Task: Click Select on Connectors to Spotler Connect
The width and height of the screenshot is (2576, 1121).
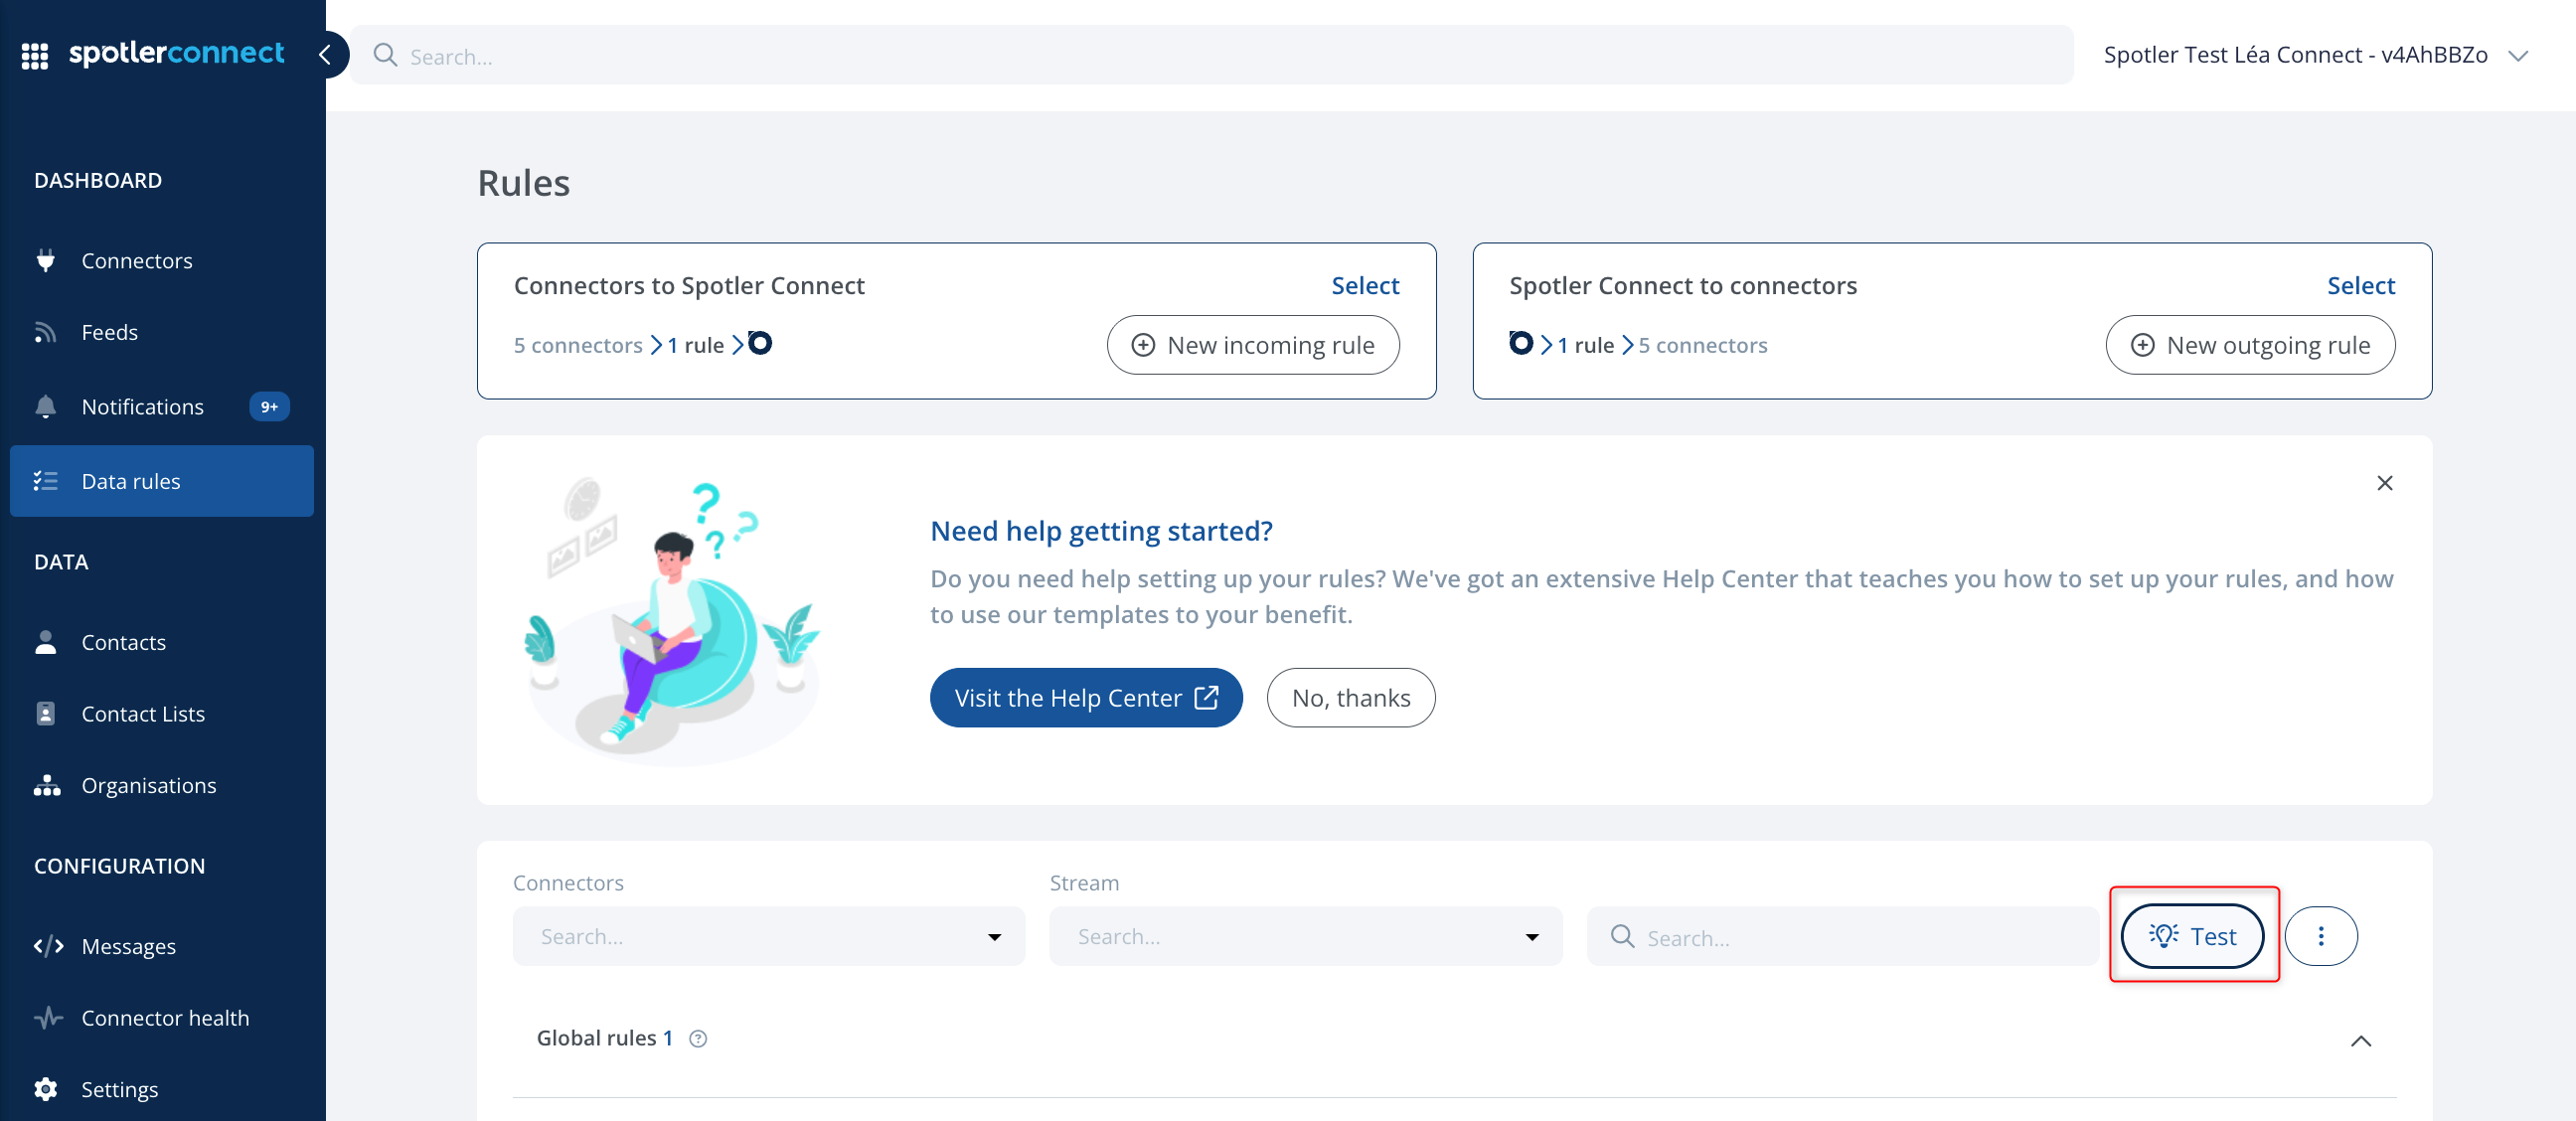Action: [1365, 285]
